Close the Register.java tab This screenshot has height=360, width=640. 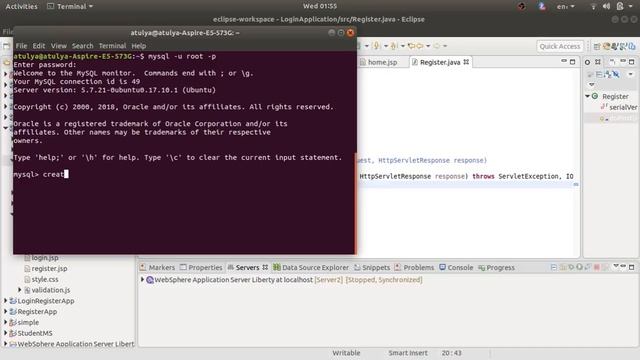tap(466, 62)
